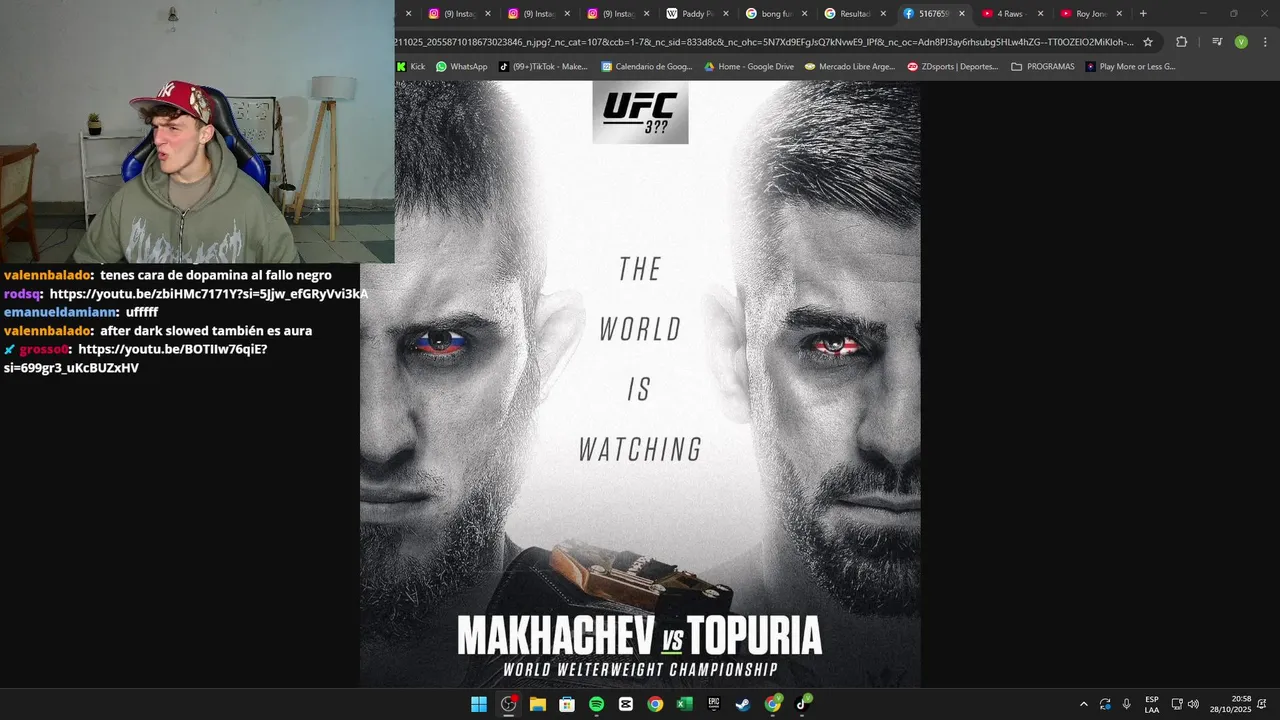Open Excel from the taskbar

[x=684, y=704]
